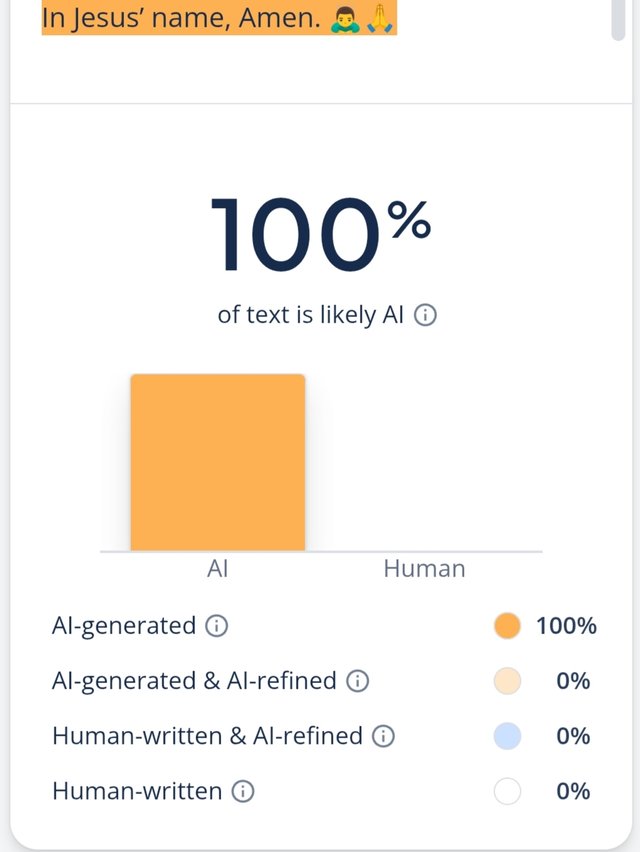Click the Human-written row label

click(137, 792)
